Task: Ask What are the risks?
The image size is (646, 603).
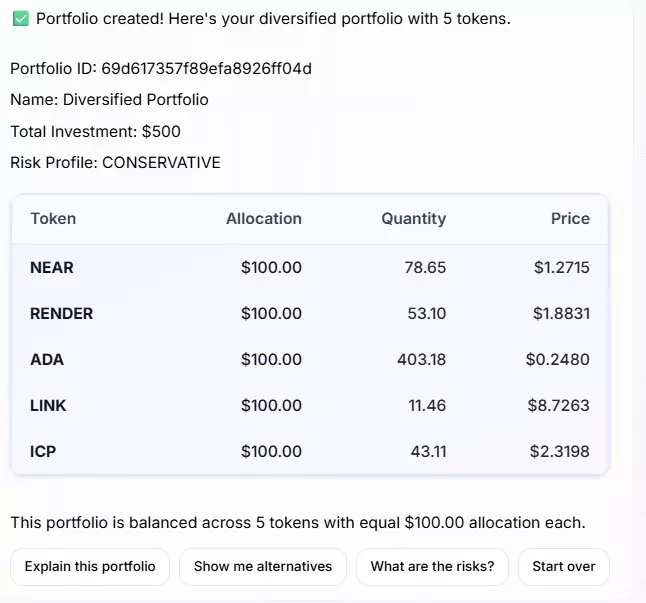Action: click(432, 567)
